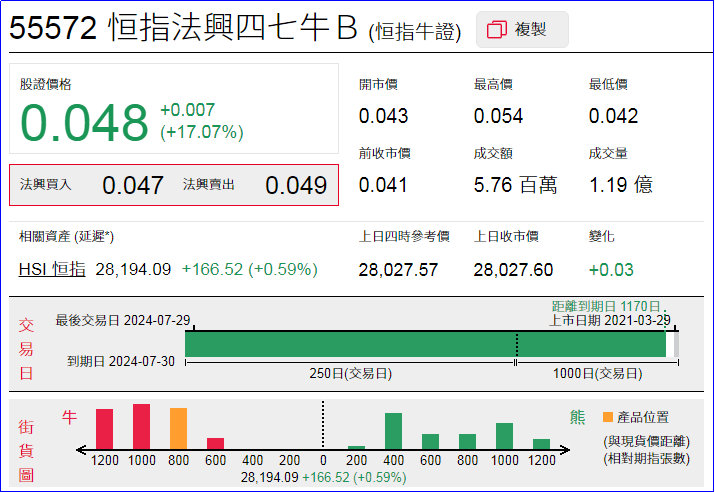Click the red 牛 bull label in chart
This screenshot has height=492, width=715.
tap(69, 417)
